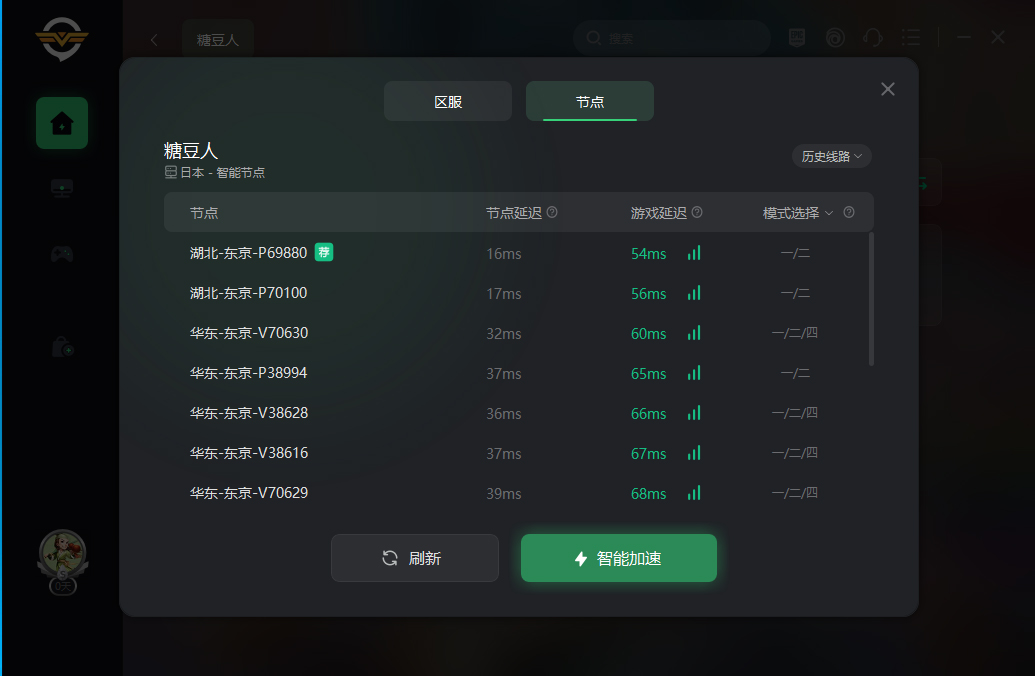The image size is (1035, 676).
Task: Click mode options for V70629 row
Action: coord(795,493)
